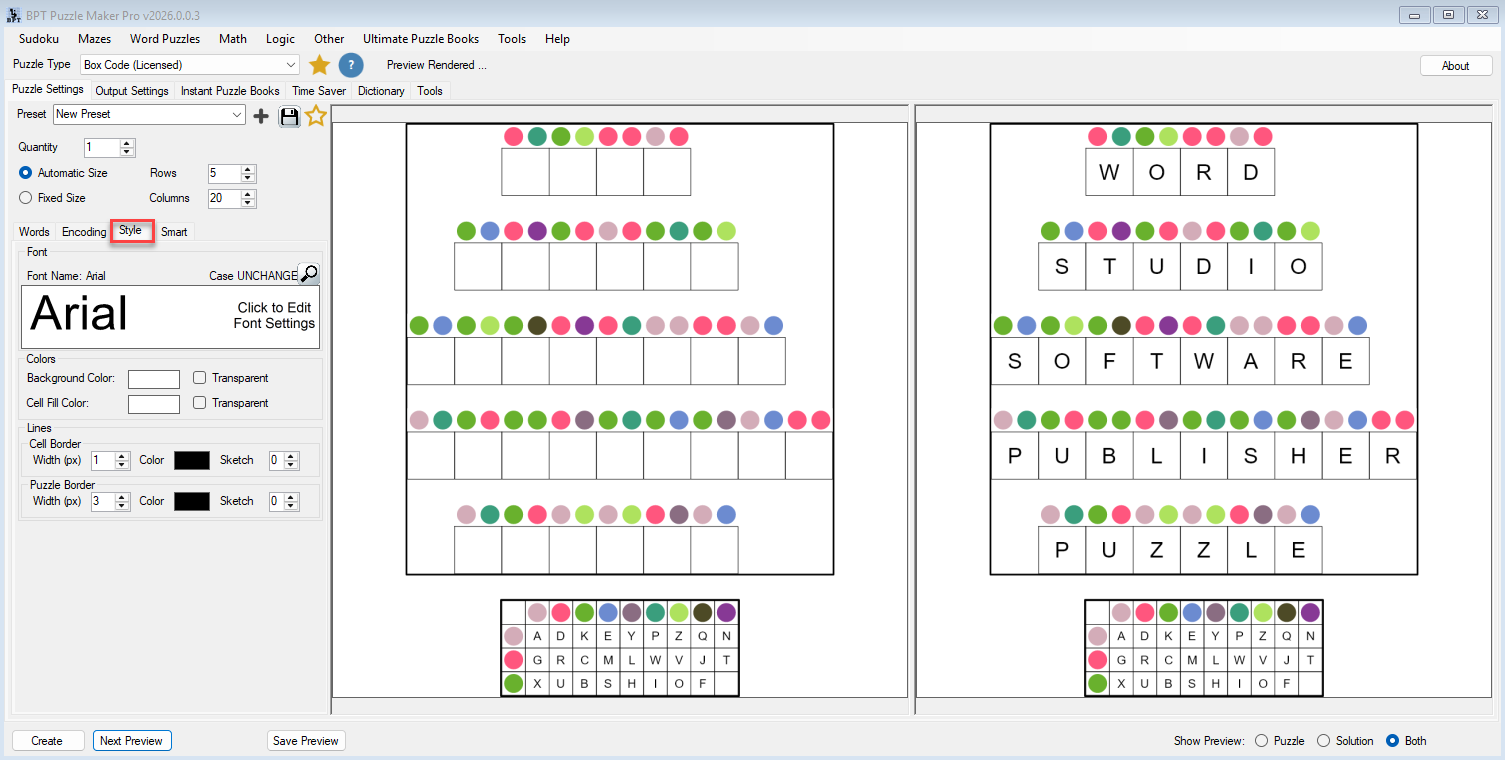Click the Arial font preview box
Screen dimensions: 1505x760
tap(171, 316)
